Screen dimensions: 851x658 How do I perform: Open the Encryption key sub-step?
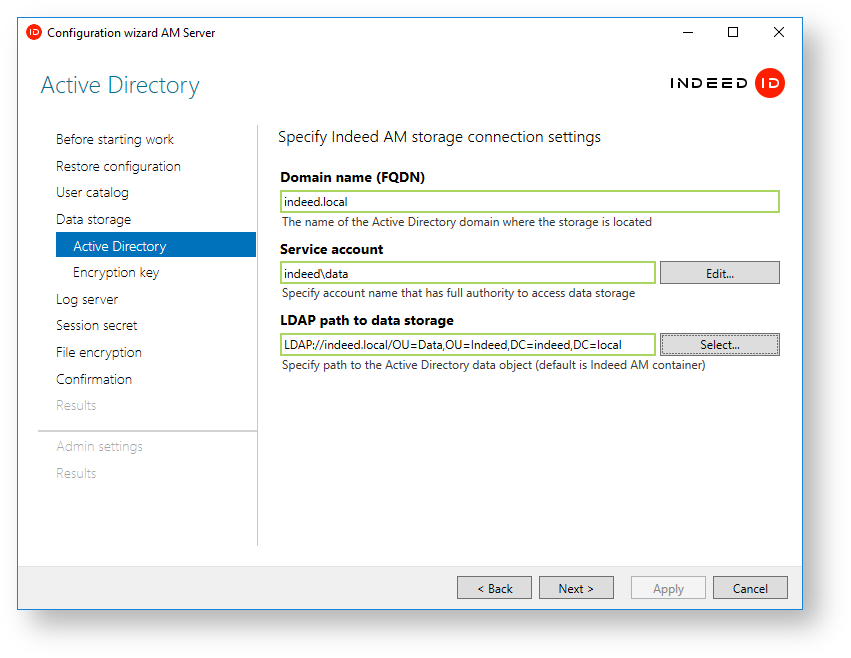click(116, 273)
